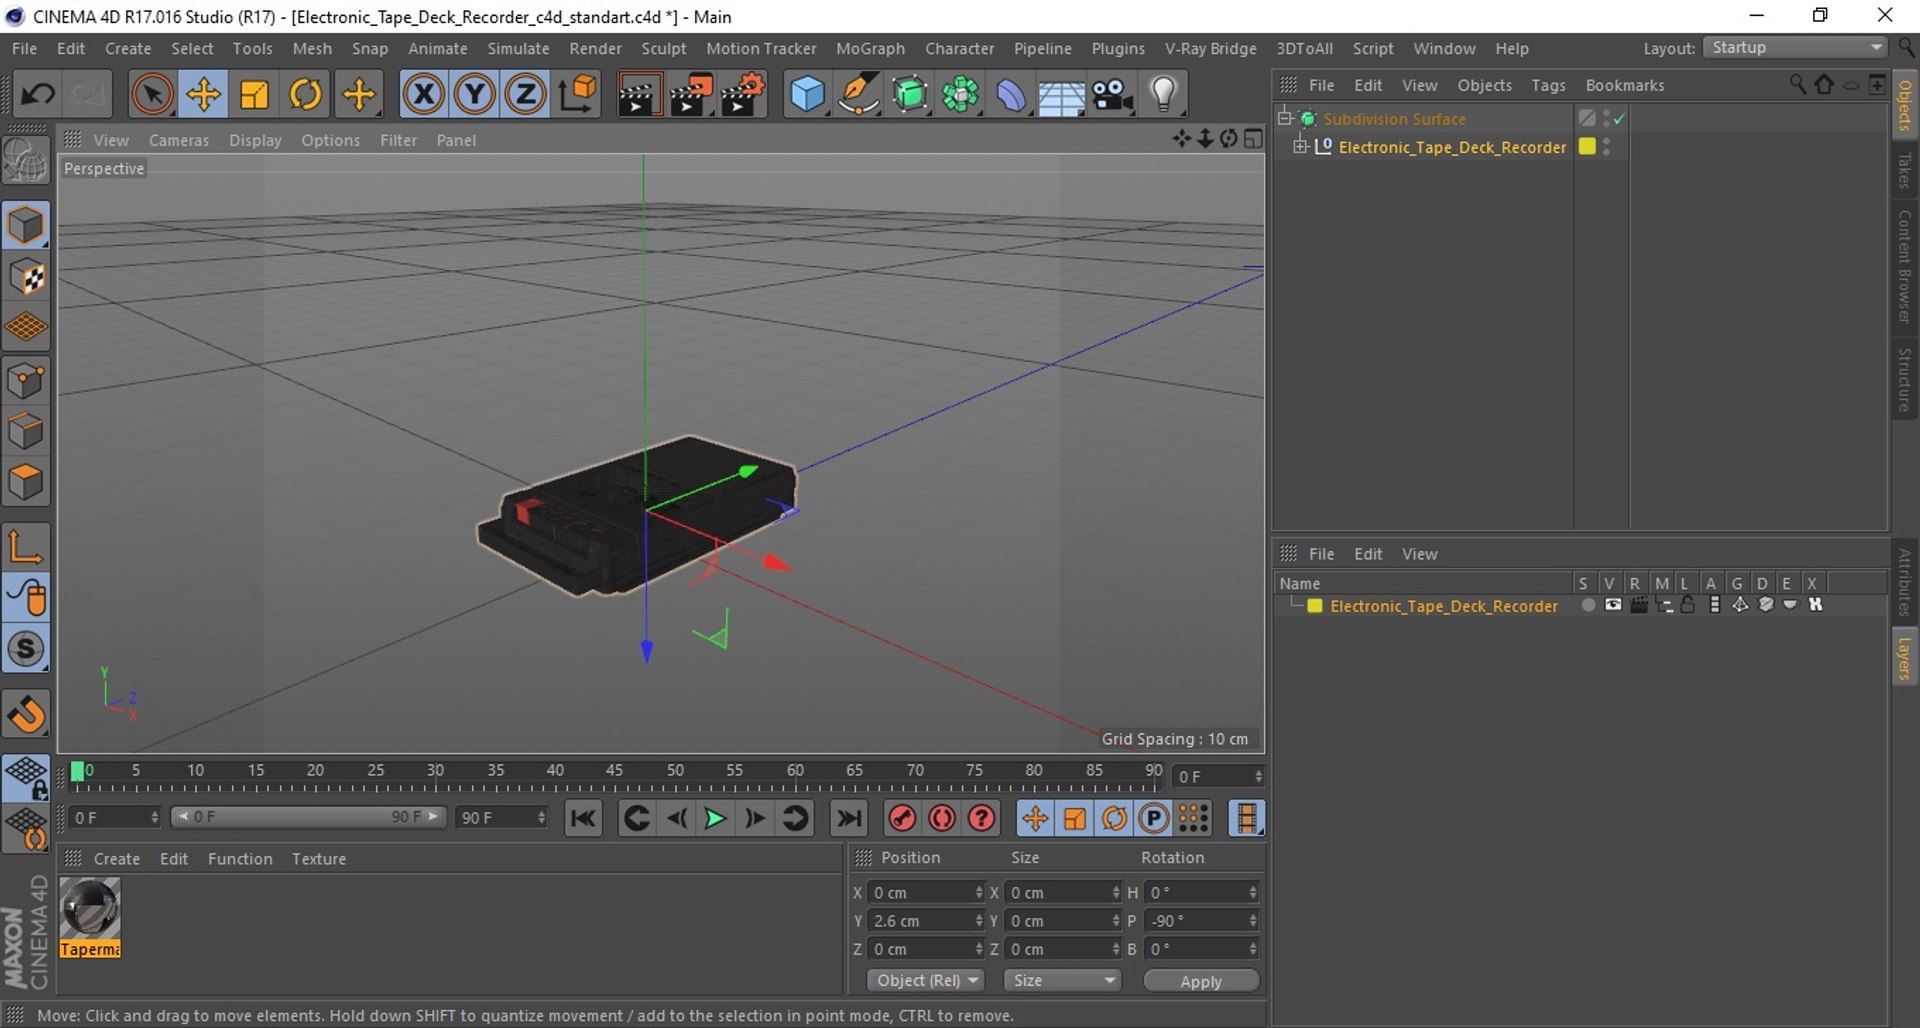The width and height of the screenshot is (1920, 1028).
Task: Go to end of animation
Action: (849, 818)
